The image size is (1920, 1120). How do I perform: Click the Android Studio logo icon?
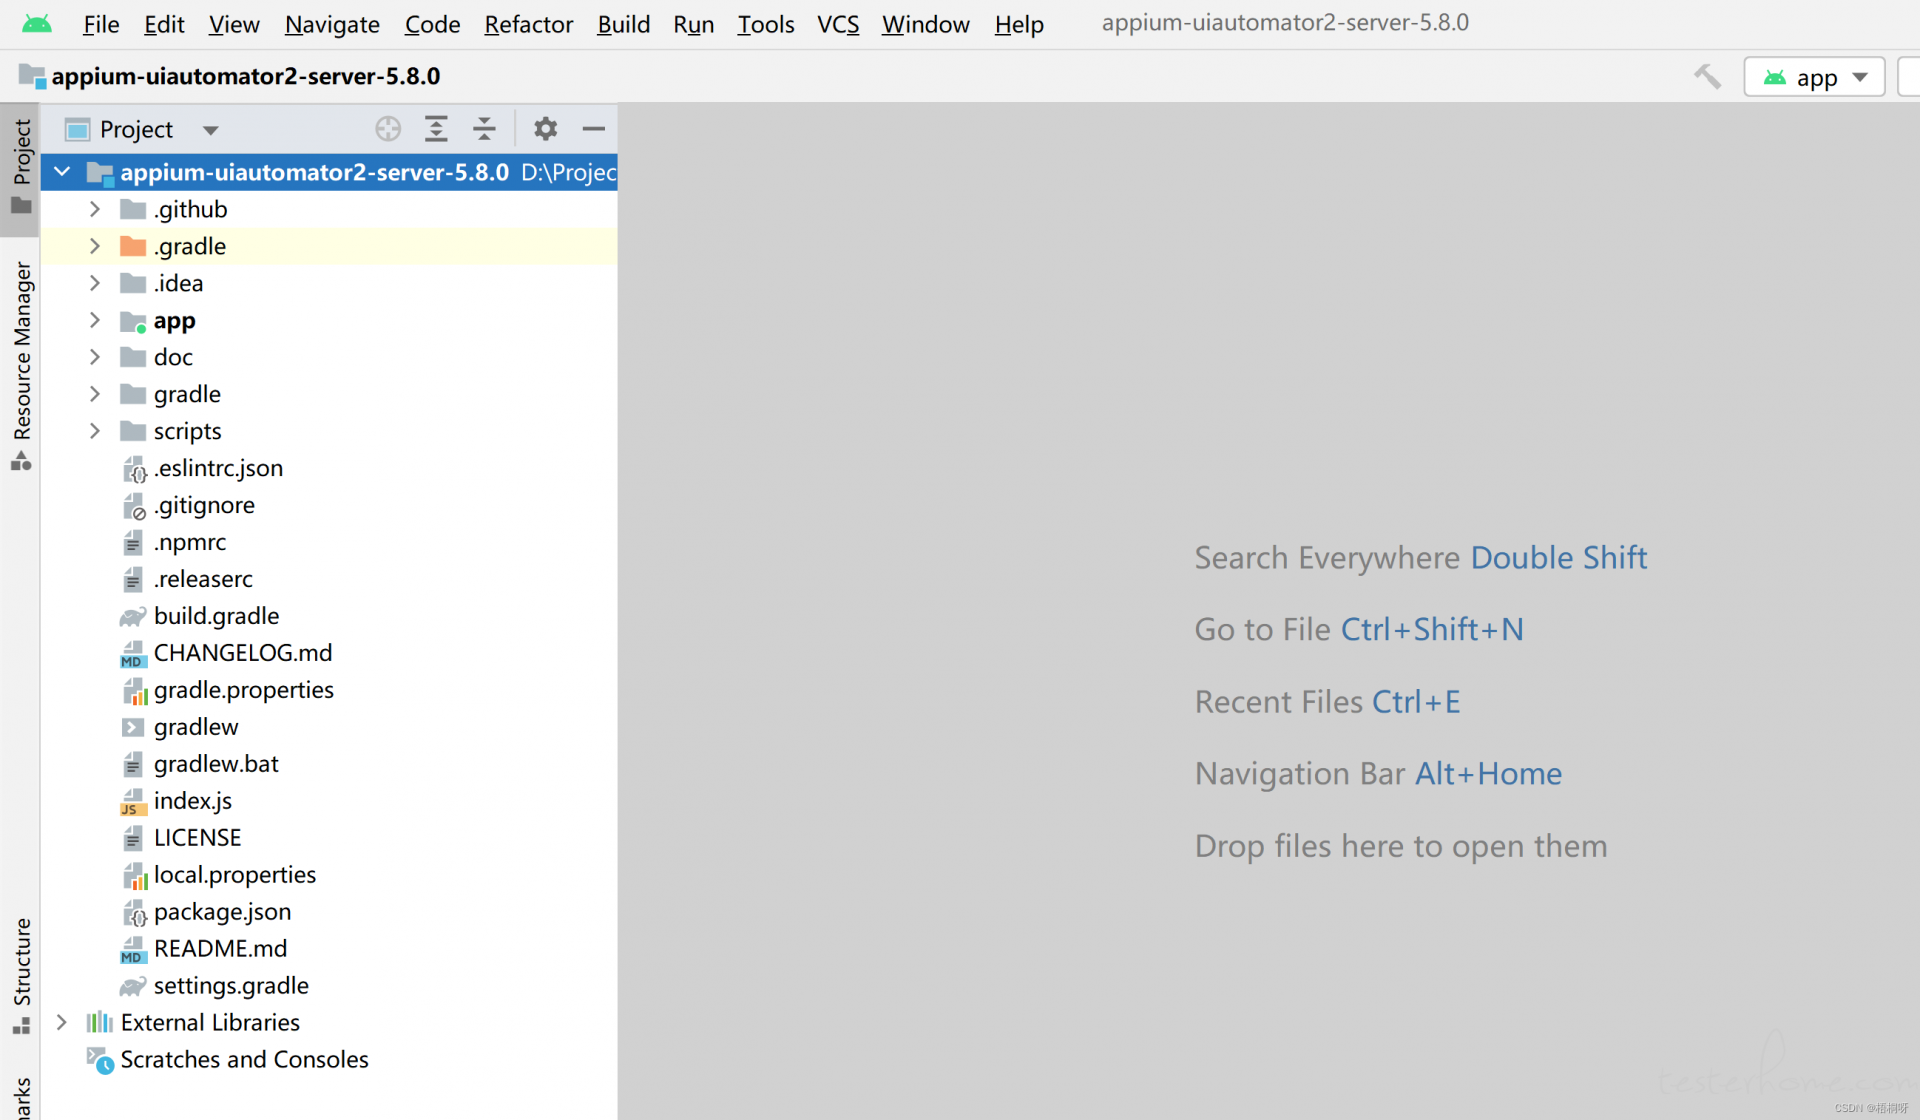tap(37, 24)
